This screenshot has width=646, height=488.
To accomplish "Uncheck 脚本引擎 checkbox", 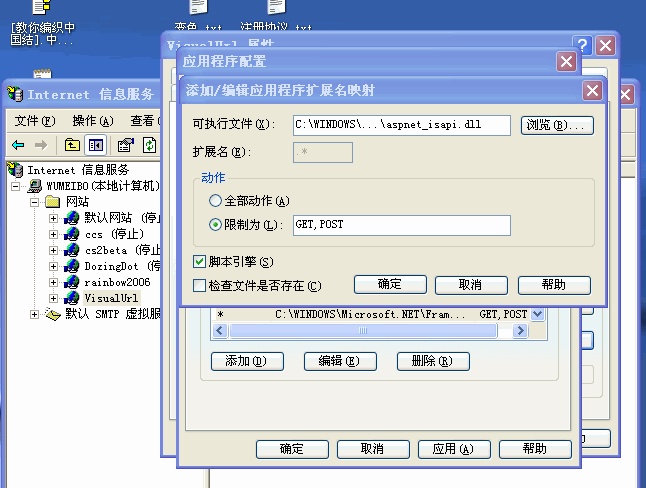I will pyautogui.click(x=199, y=262).
